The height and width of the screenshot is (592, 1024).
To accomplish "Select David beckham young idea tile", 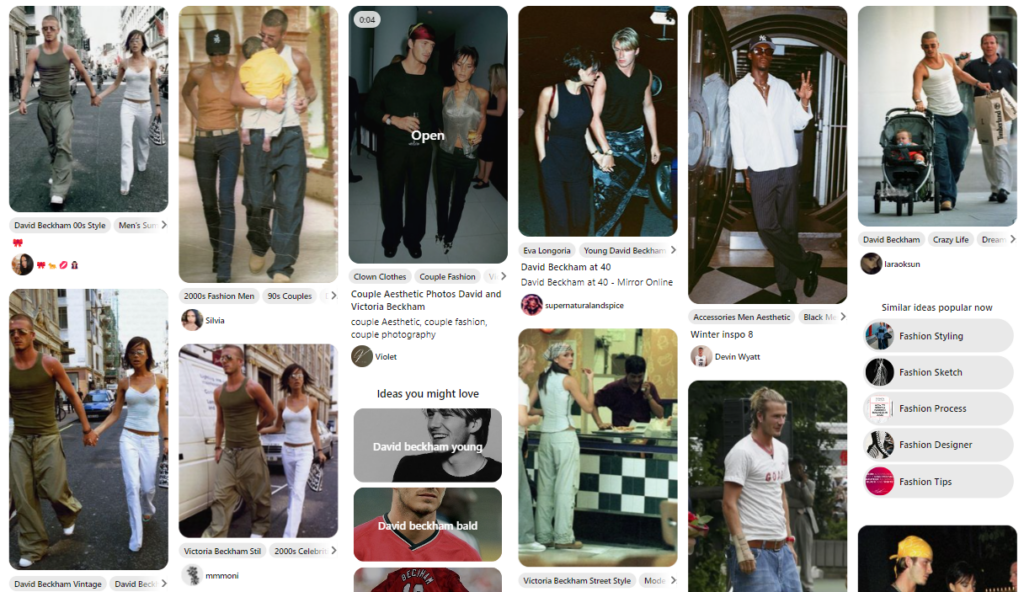I will [428, 446].
